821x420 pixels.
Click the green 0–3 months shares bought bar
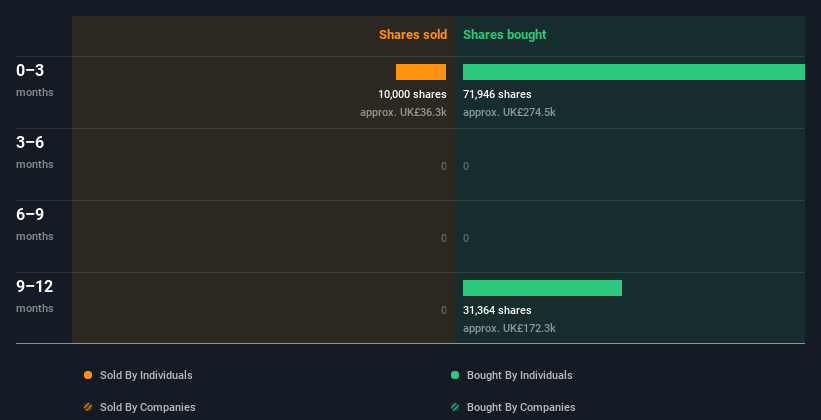tap(634, 72)
